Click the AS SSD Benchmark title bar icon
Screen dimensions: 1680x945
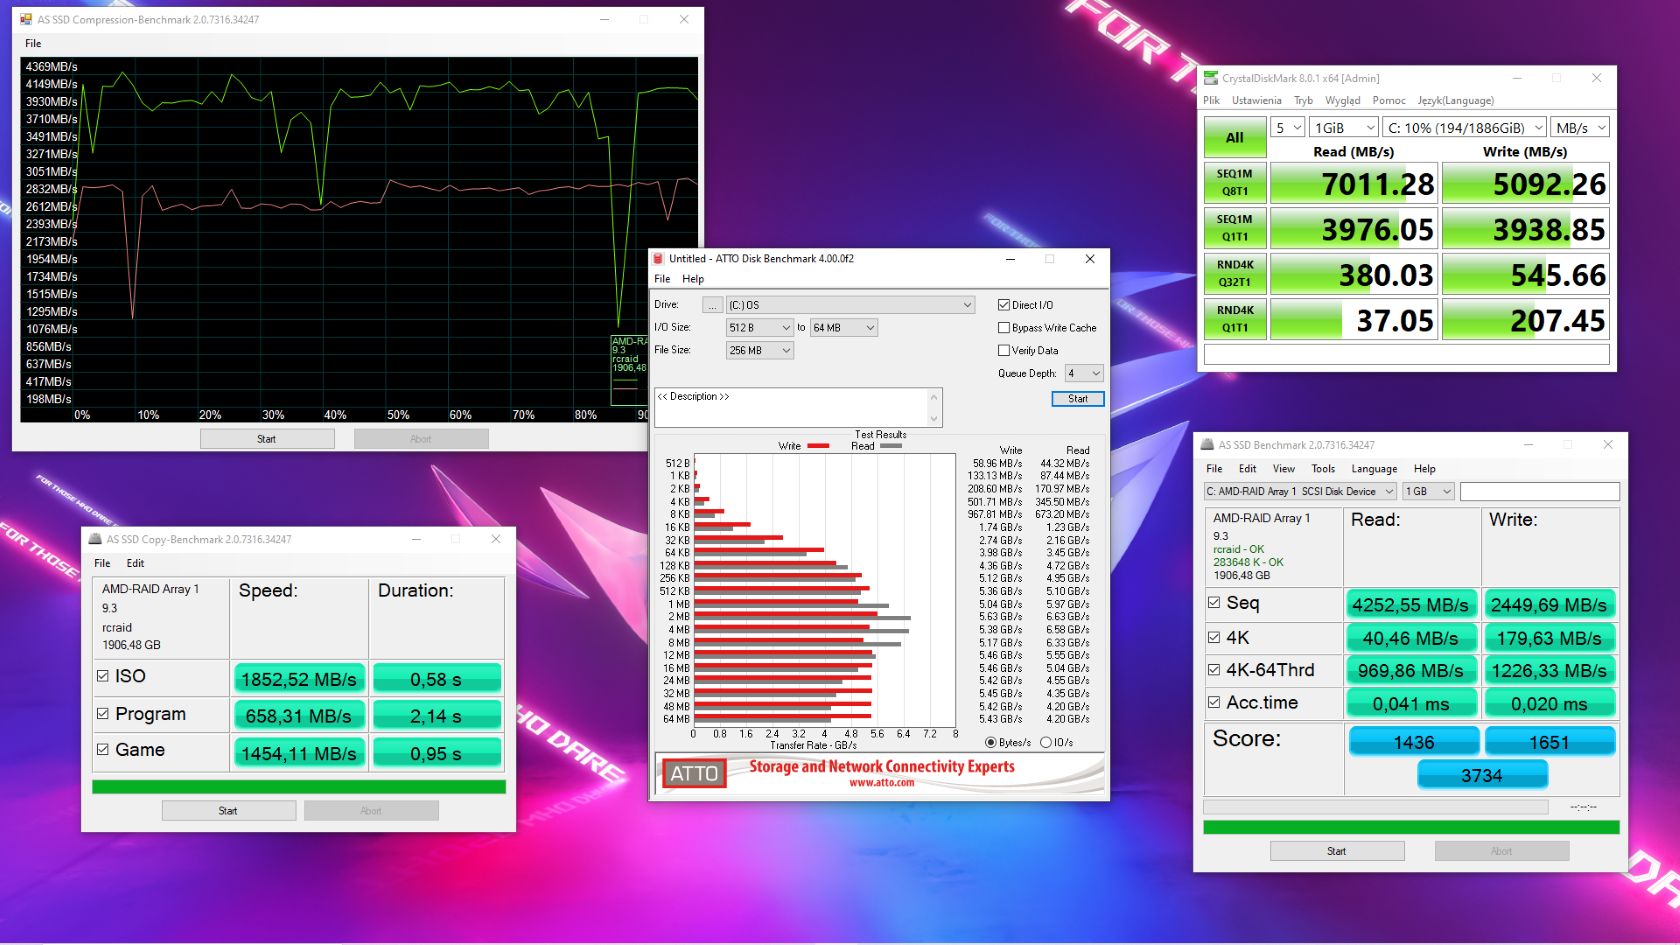tap(1208, 444)
